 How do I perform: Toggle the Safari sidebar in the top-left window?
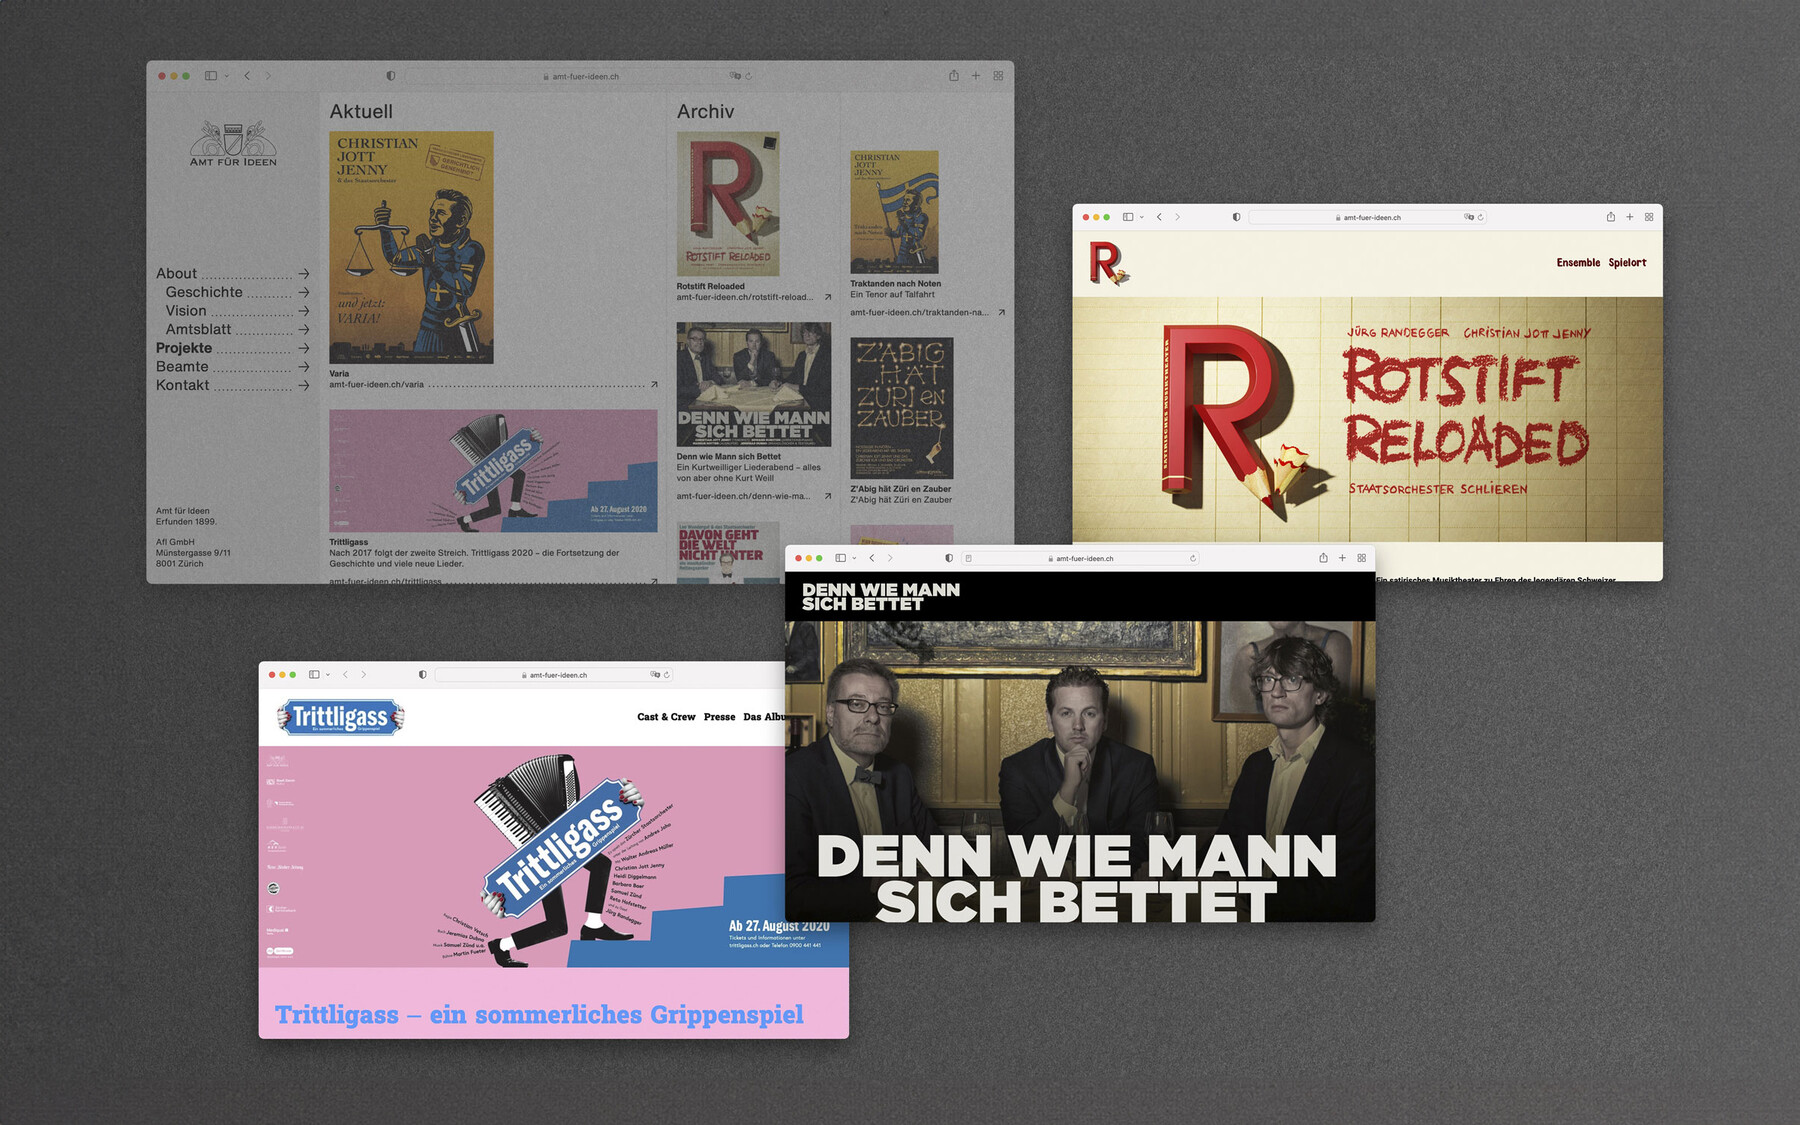coord(211,75)
